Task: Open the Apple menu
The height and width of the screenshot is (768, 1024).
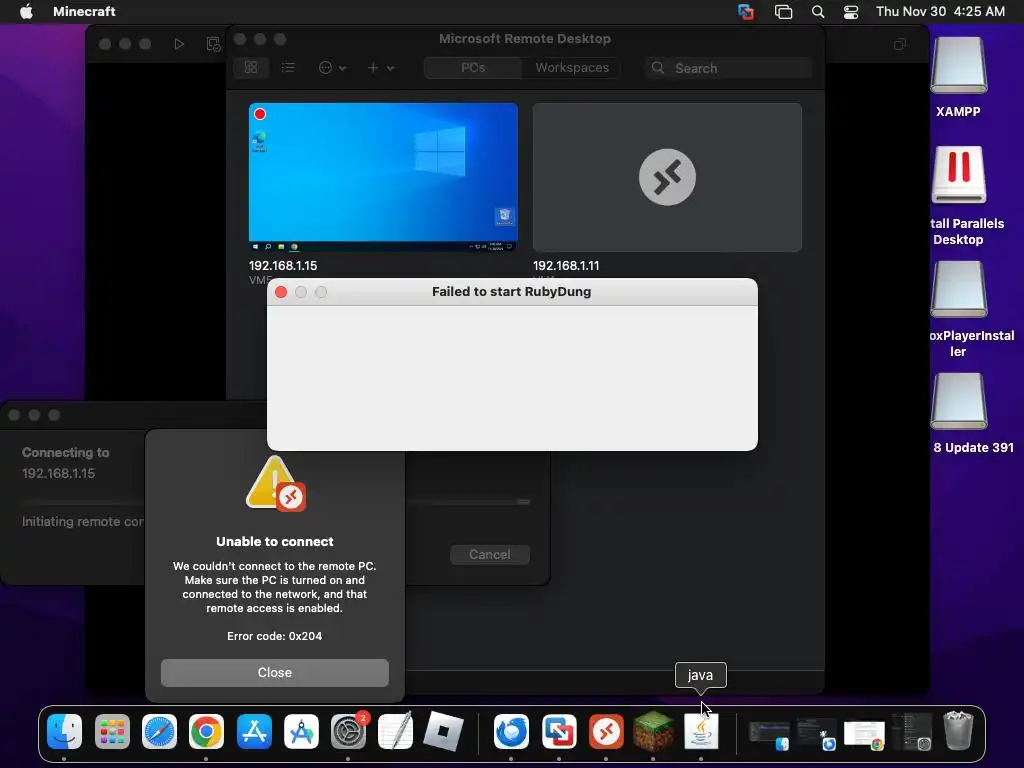Action: [26, 11]
